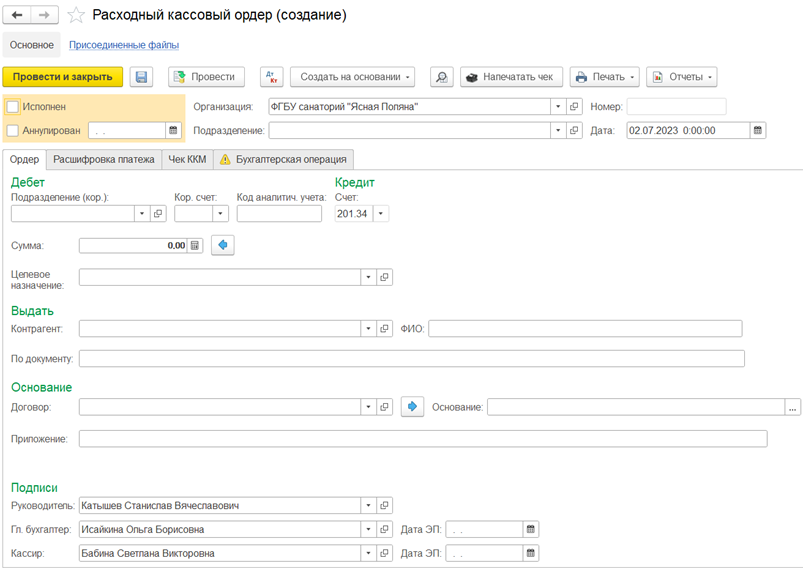Viewport: 803px width, 569px height.
Task: Open Договор record via open icon
Action: (384, 407)
